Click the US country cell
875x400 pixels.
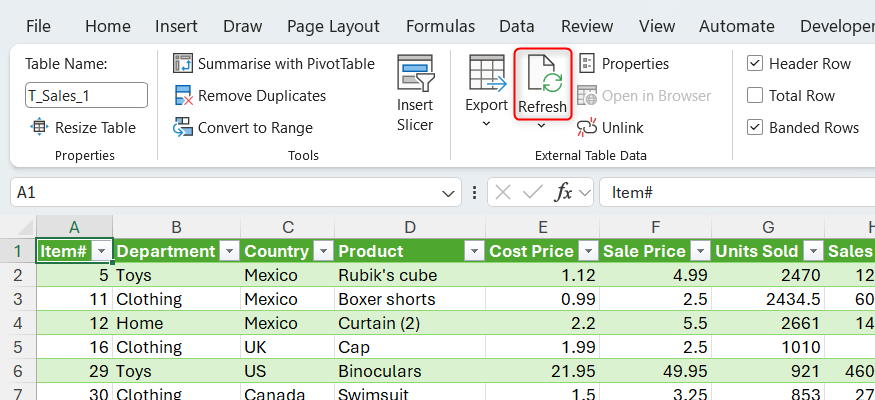pyautogui.click(x=288, y=371)
